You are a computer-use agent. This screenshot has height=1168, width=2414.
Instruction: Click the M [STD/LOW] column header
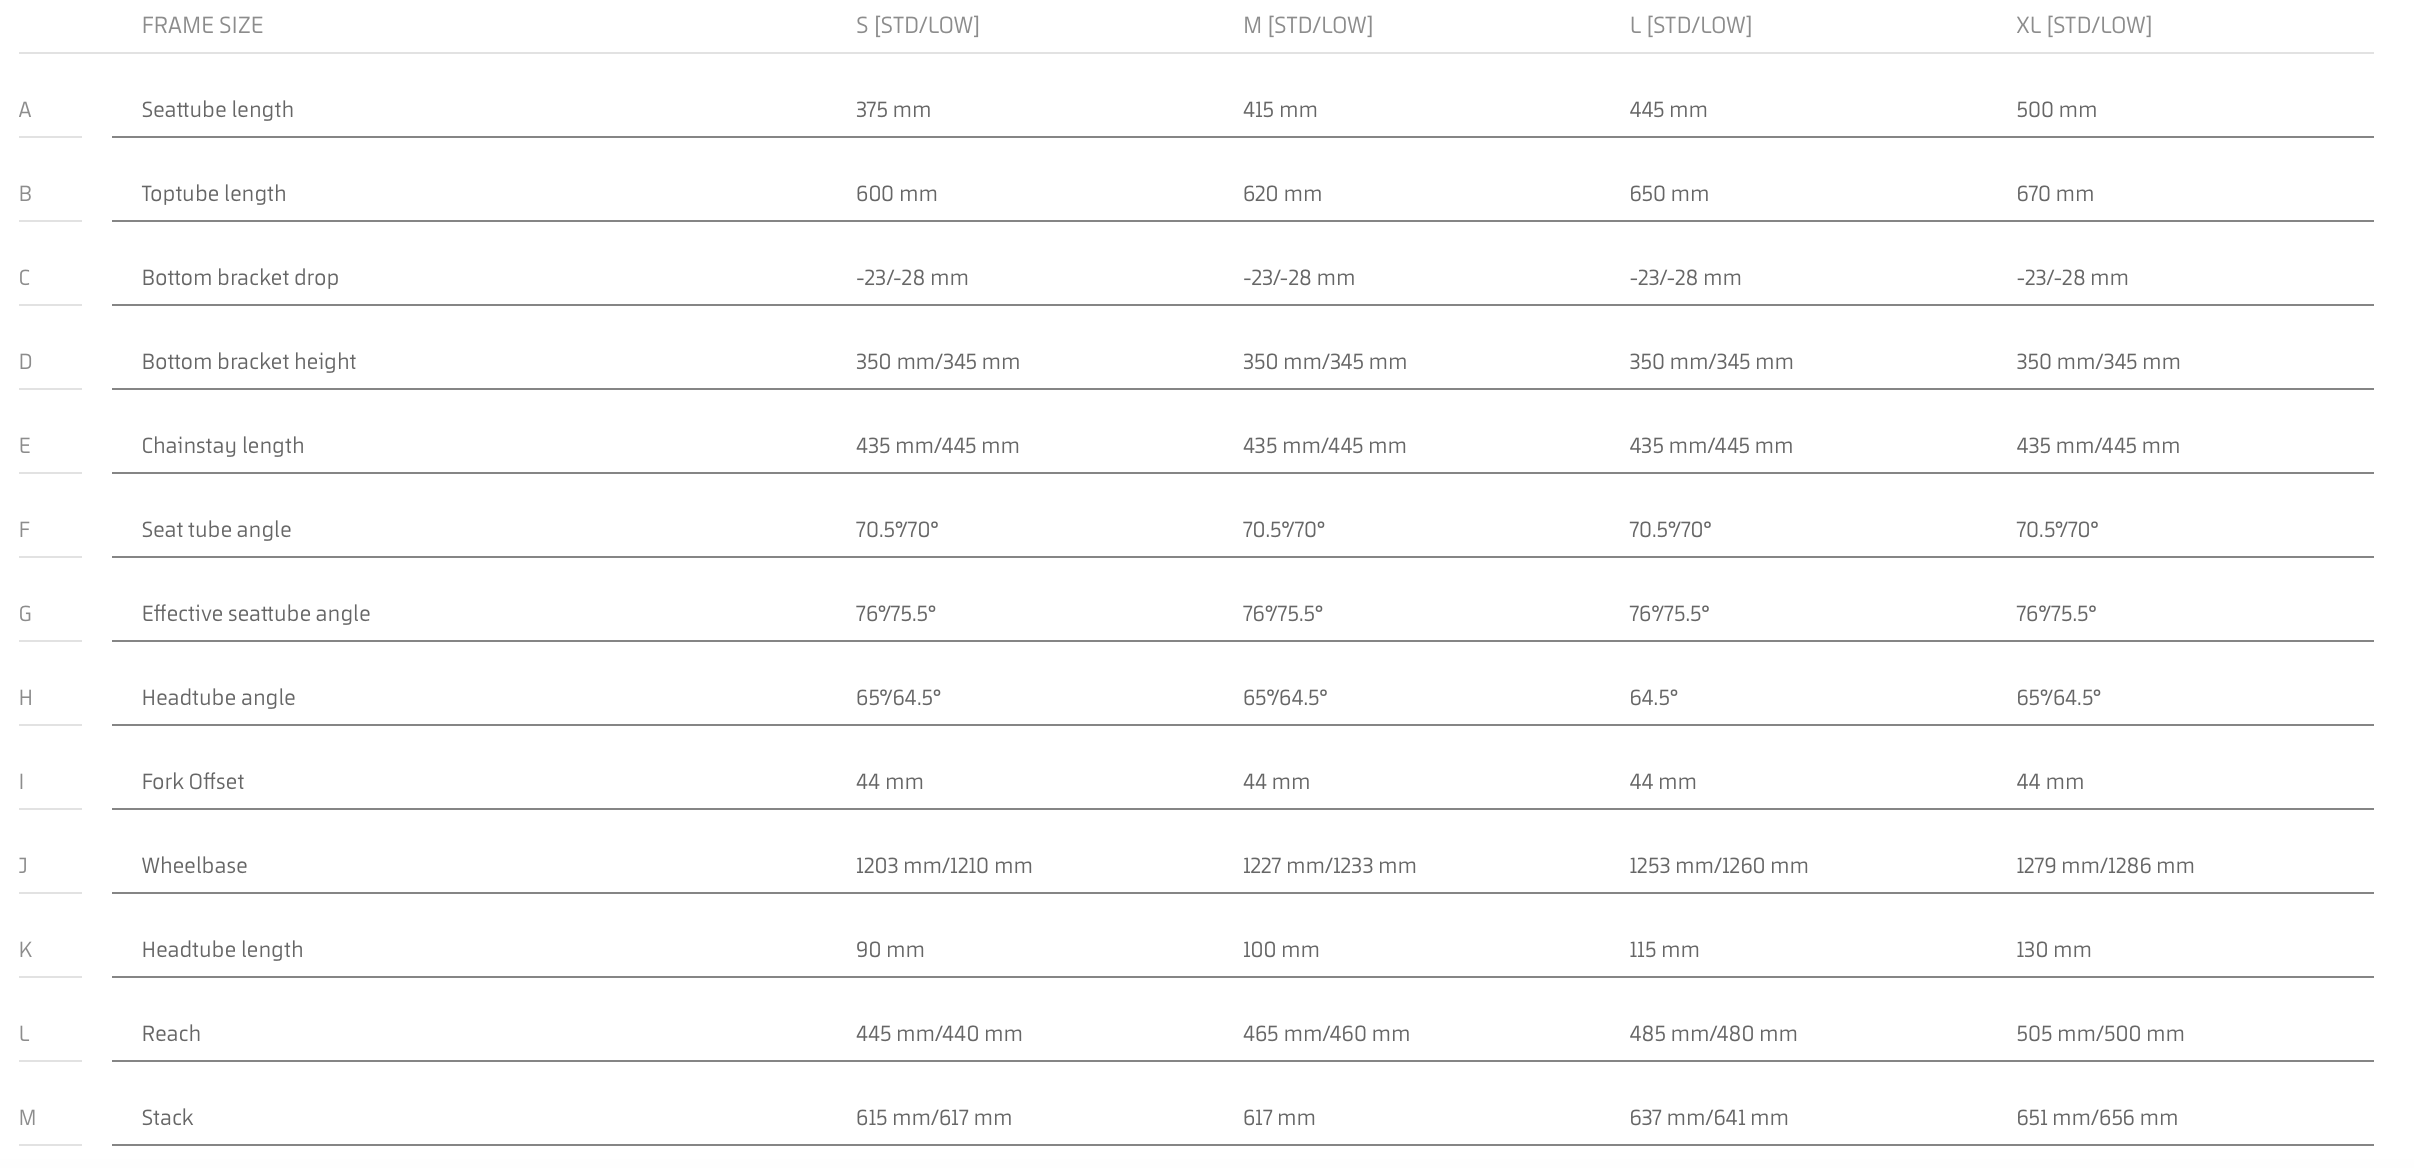click(x=1307, y=26)
